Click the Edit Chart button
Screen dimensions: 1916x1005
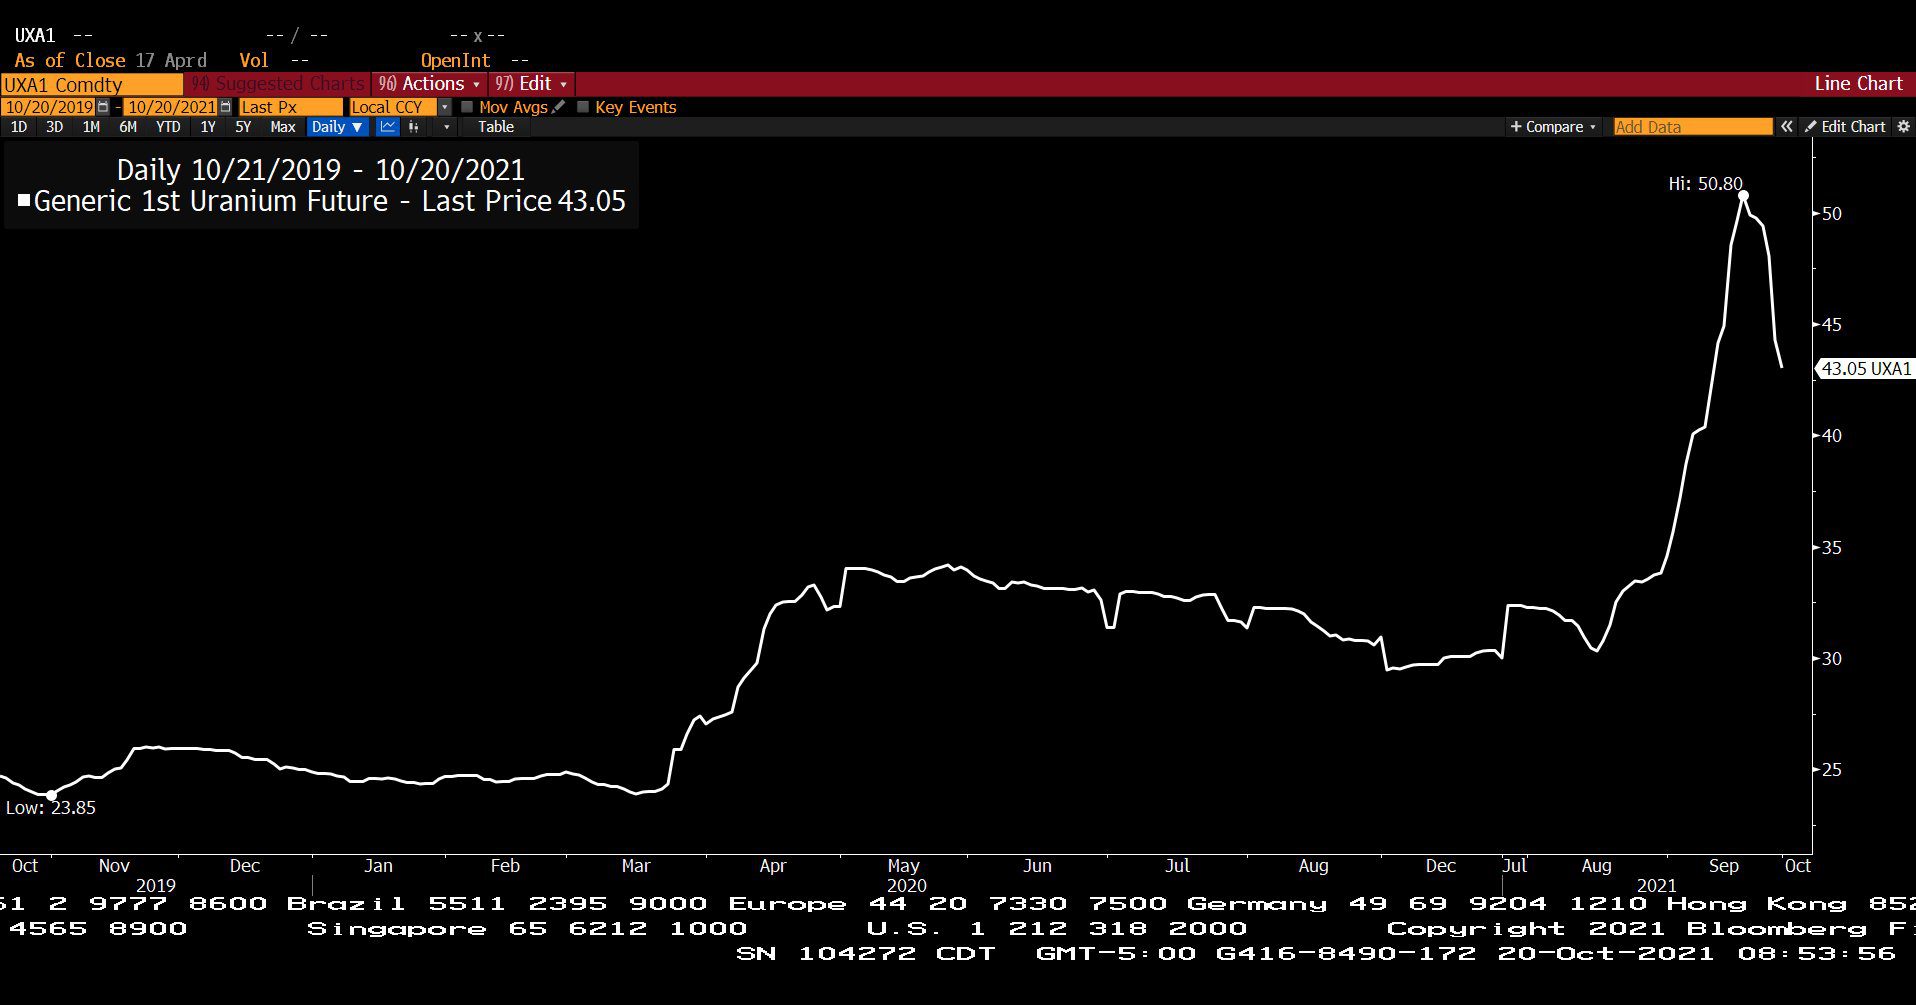click(1845, 127)
